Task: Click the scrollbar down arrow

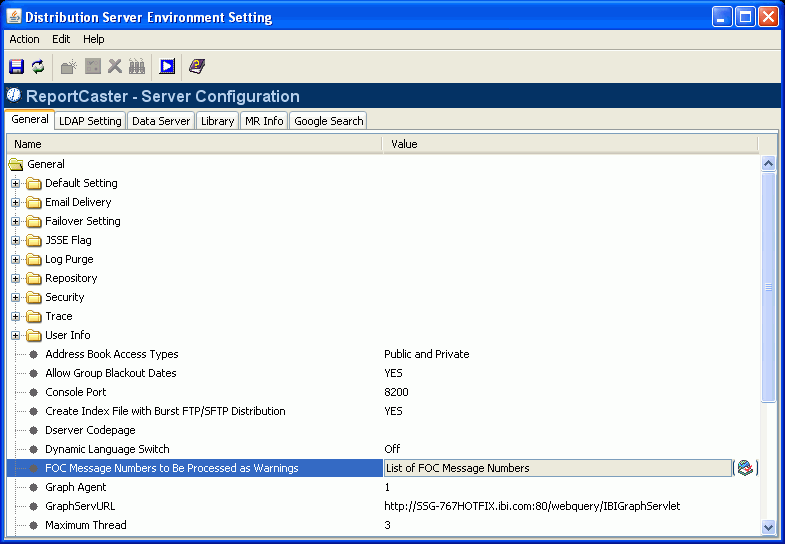Action: [x=768, y=526]
